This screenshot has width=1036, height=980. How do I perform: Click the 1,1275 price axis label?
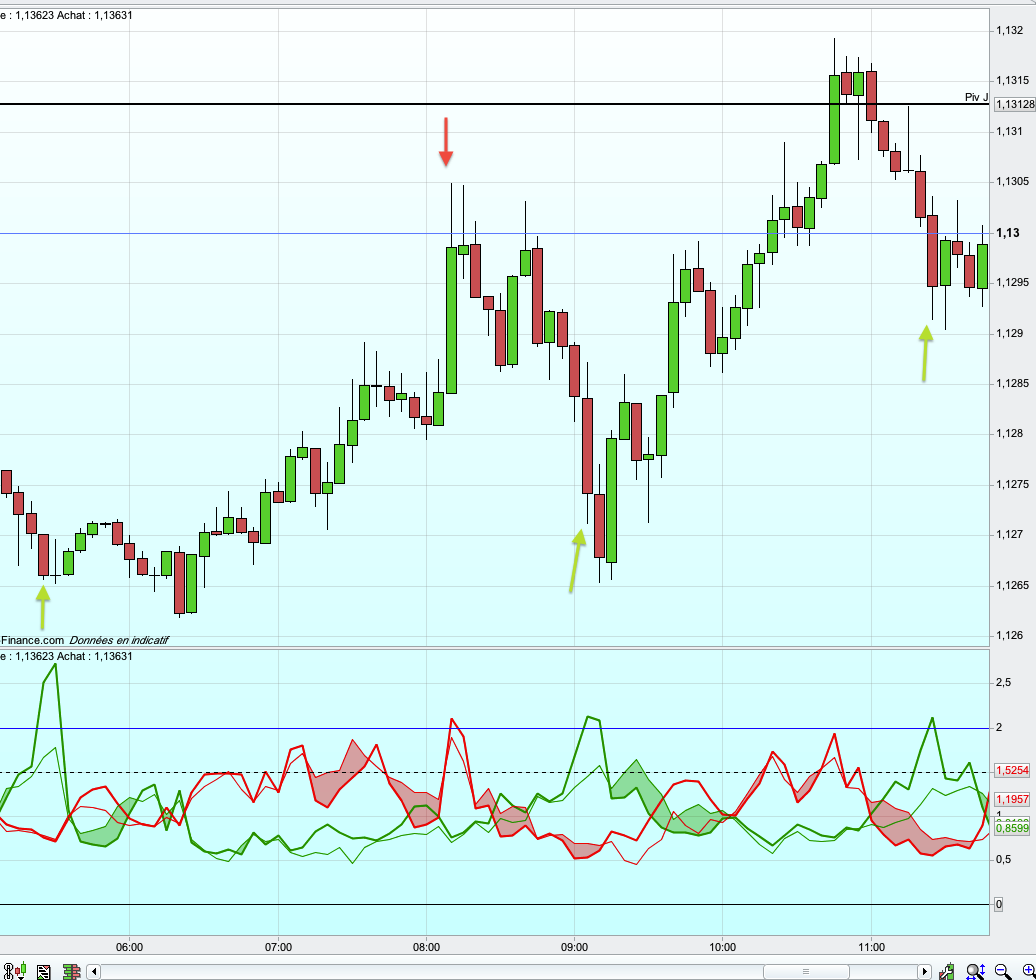[x=1012, y=484]
